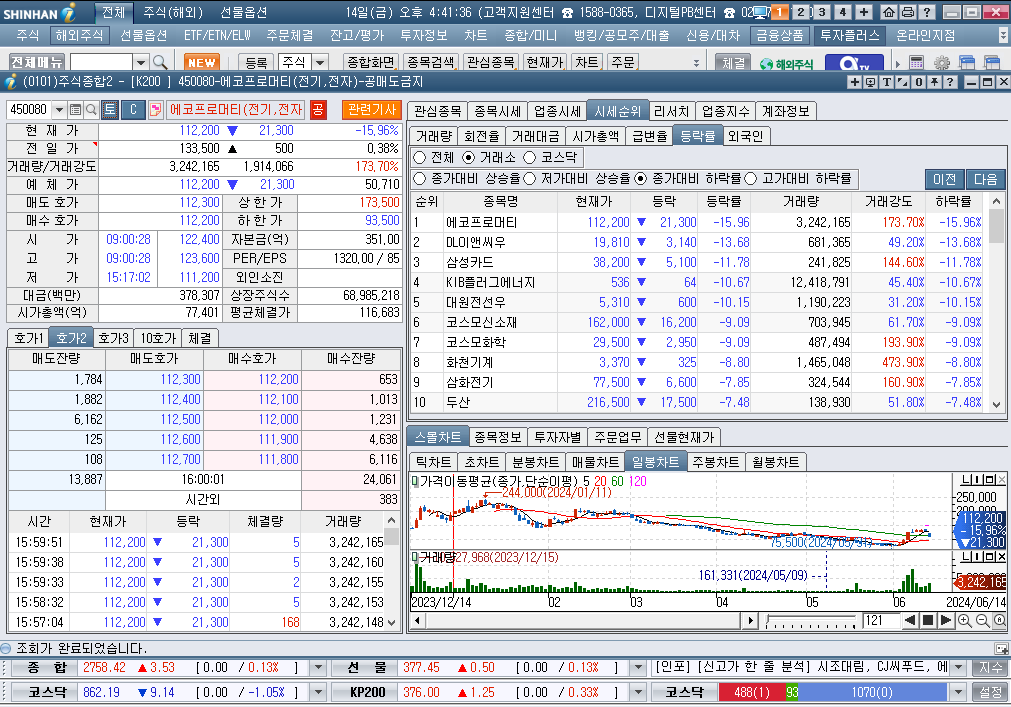Click the magnifier search icon beside menu search box
Viewport: 1011px width, 707px height.
point(160,62)
